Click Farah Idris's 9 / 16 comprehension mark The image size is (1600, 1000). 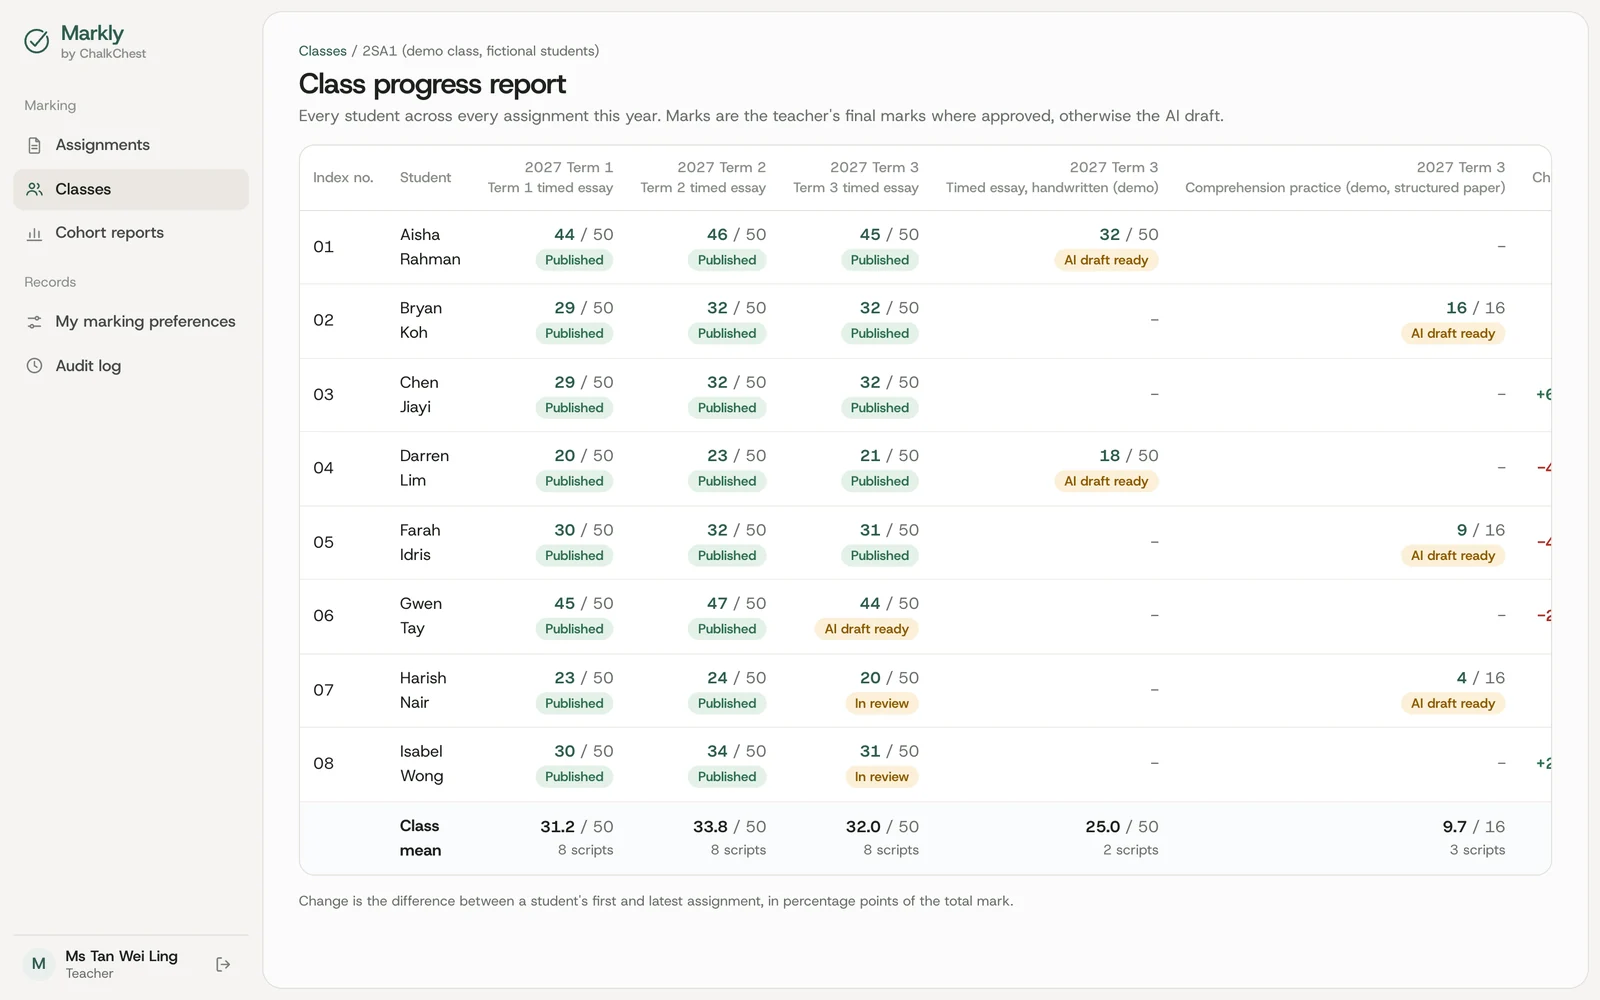coord(1480,530)
